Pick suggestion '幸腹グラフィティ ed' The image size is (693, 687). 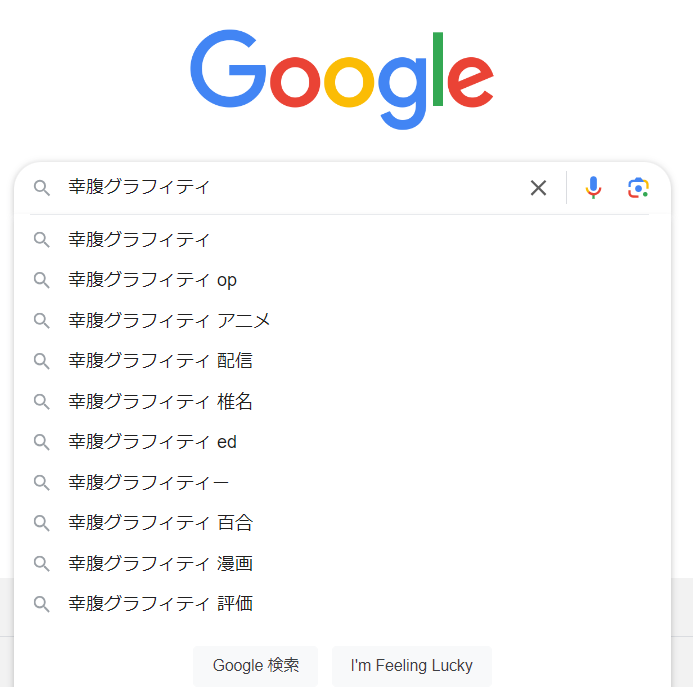tap(152, 442)
